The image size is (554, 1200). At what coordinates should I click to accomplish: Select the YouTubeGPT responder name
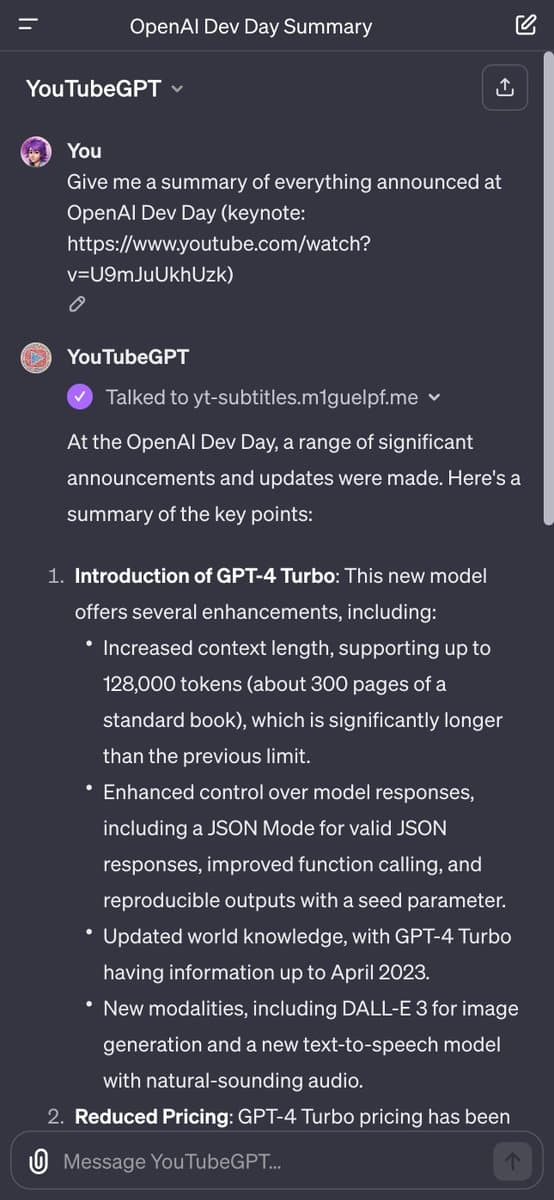tap(128, 357)
